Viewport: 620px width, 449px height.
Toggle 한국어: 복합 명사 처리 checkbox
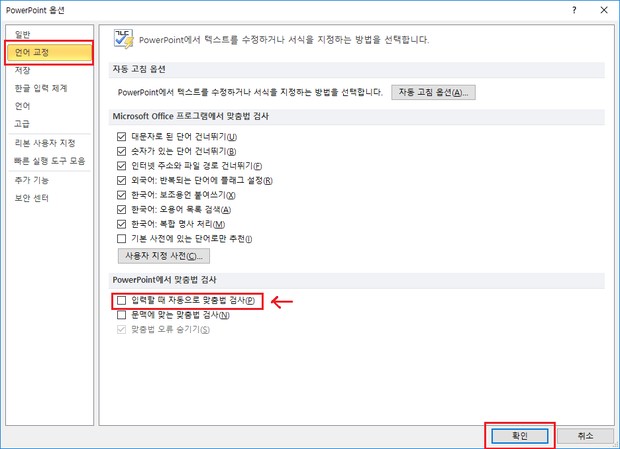[121, 224]
